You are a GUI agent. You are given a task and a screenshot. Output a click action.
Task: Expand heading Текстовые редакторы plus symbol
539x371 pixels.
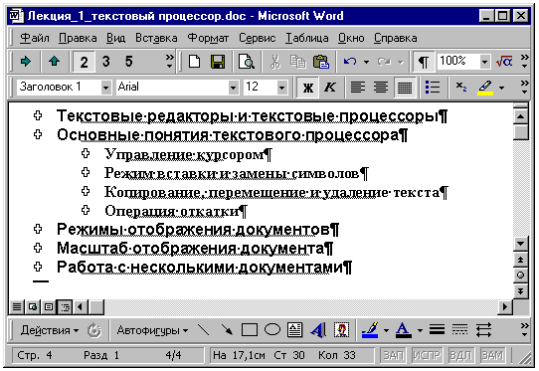pyautogui.click(x=38, y=116)
